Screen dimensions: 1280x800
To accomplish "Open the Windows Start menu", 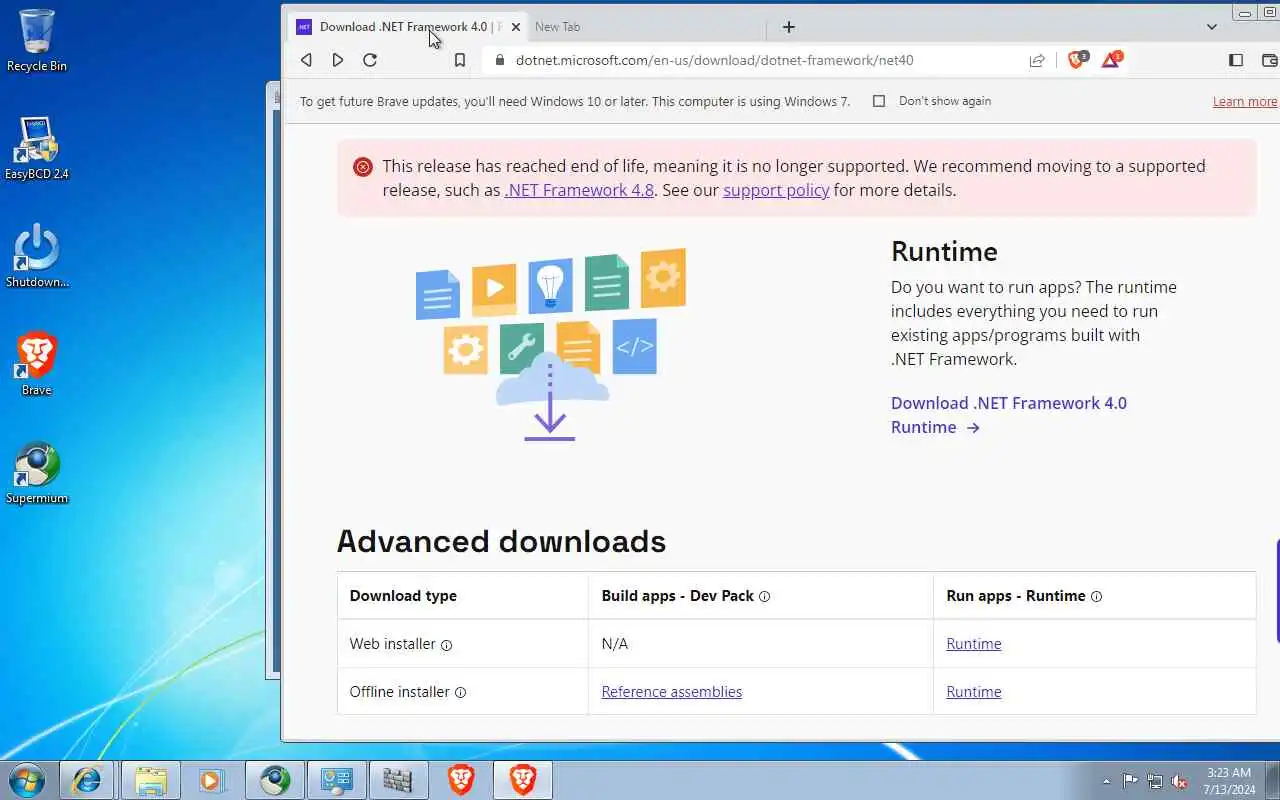I will click(x=27, y=780).
